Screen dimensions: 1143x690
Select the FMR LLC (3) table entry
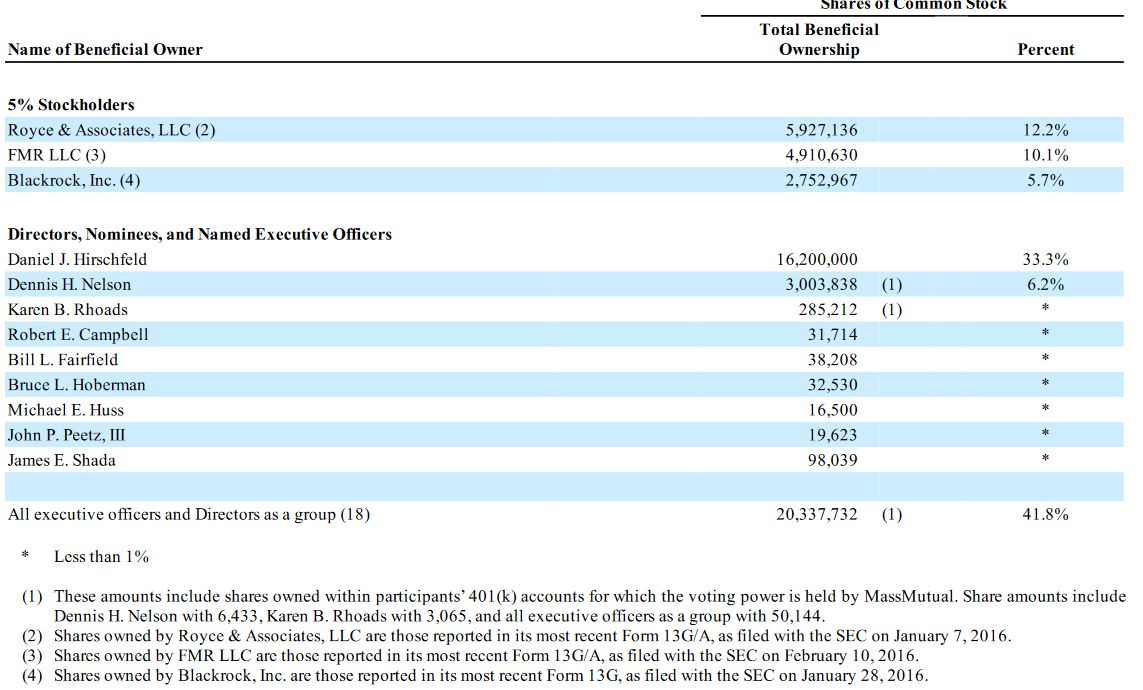pos(57,155)
